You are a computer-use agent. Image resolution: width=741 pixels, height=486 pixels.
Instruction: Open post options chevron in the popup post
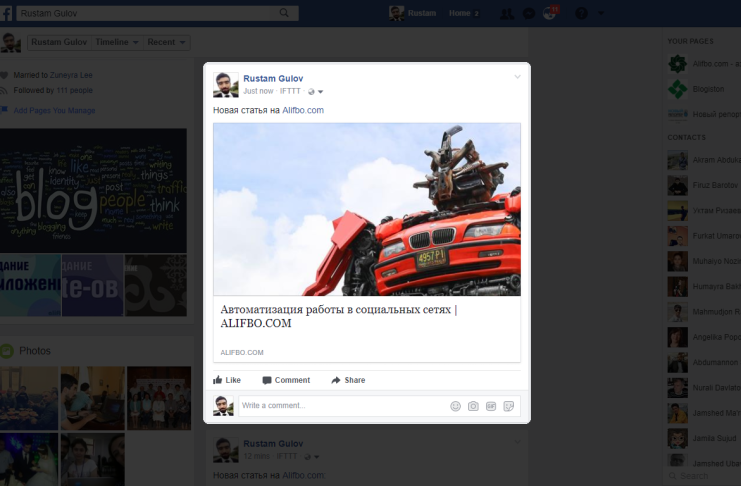point(517,77)
